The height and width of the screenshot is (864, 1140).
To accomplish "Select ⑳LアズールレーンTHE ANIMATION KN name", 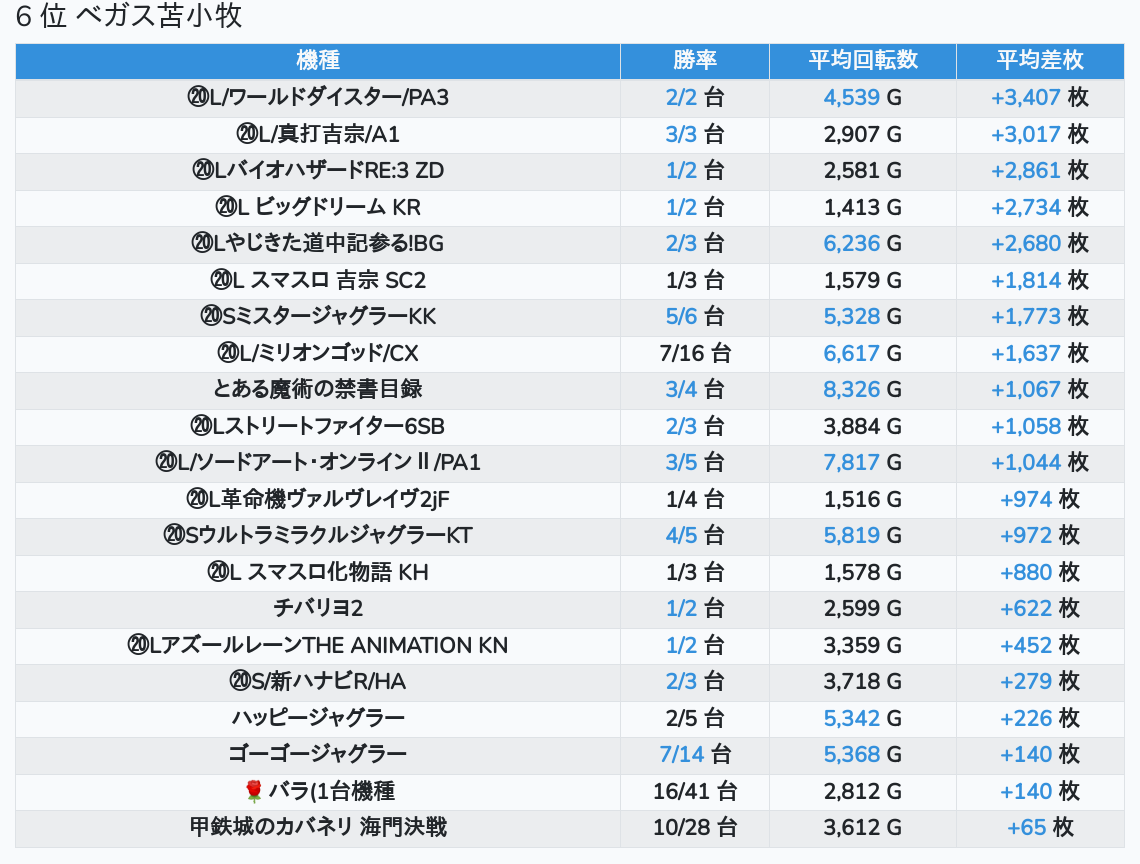I will point(318,645).
